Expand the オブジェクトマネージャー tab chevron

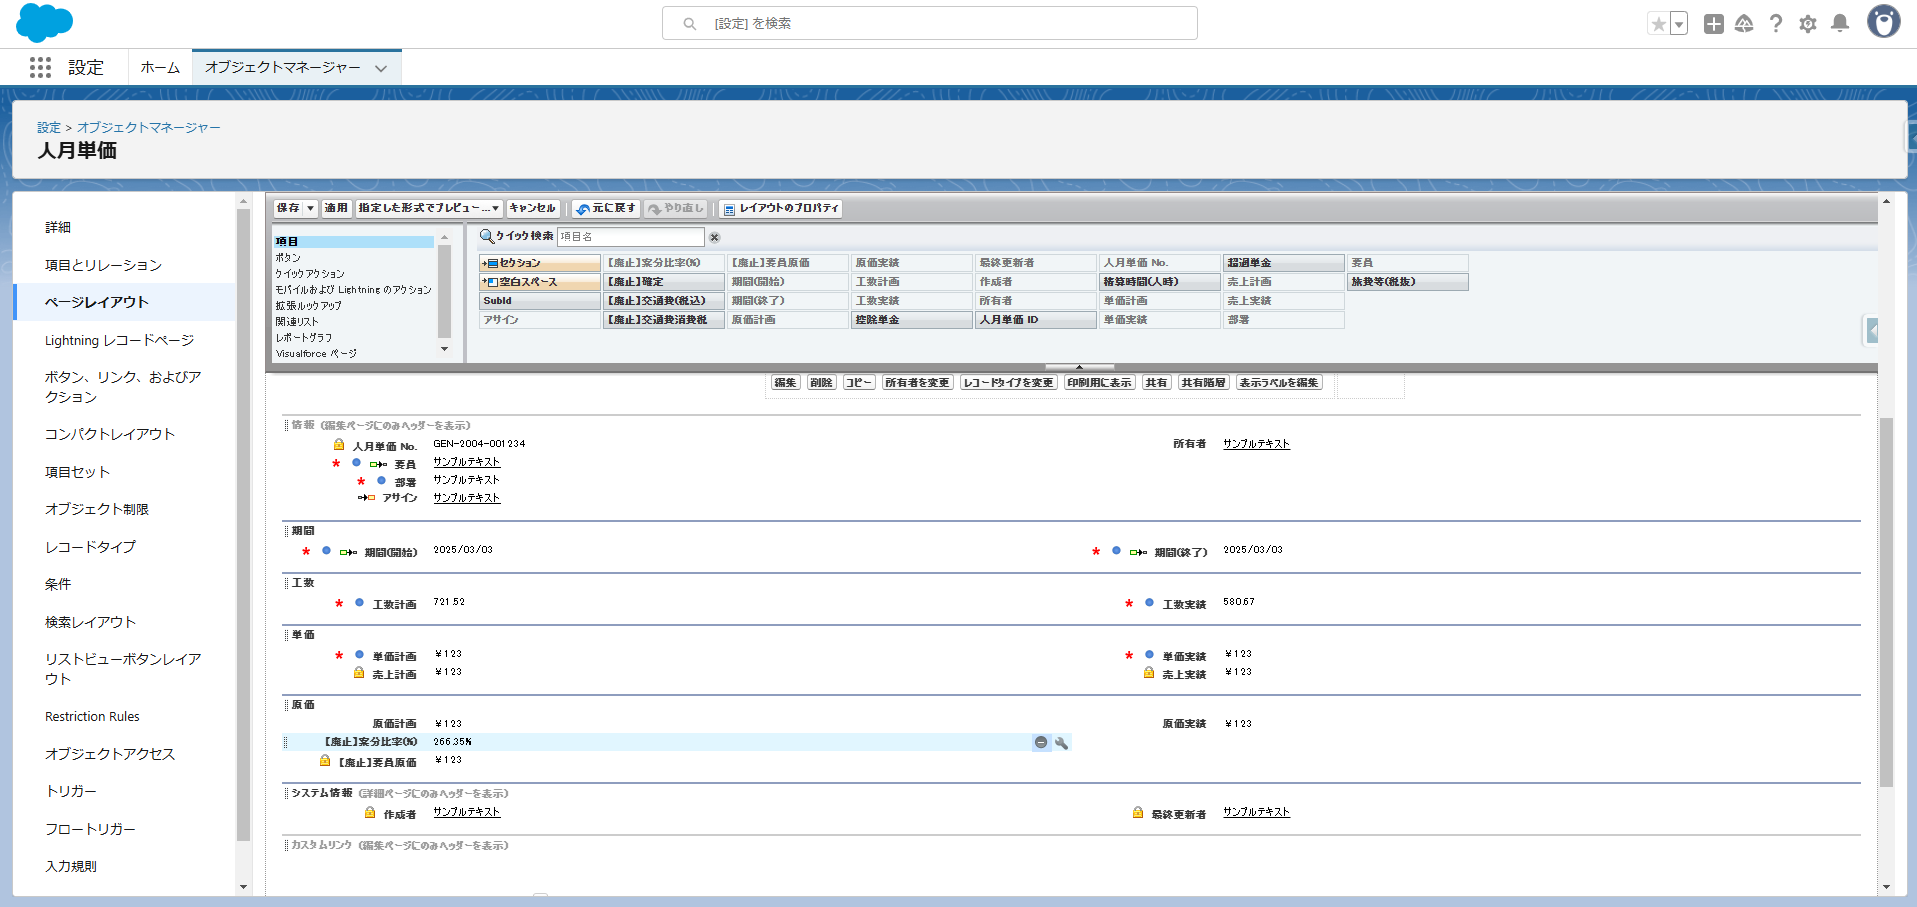(381, 68)
